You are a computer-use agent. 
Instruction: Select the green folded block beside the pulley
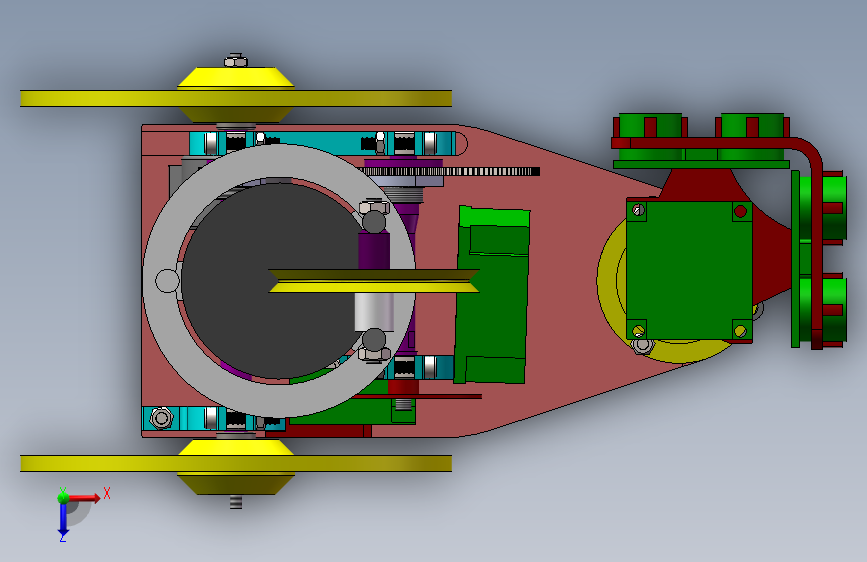(x=491, y=295)
